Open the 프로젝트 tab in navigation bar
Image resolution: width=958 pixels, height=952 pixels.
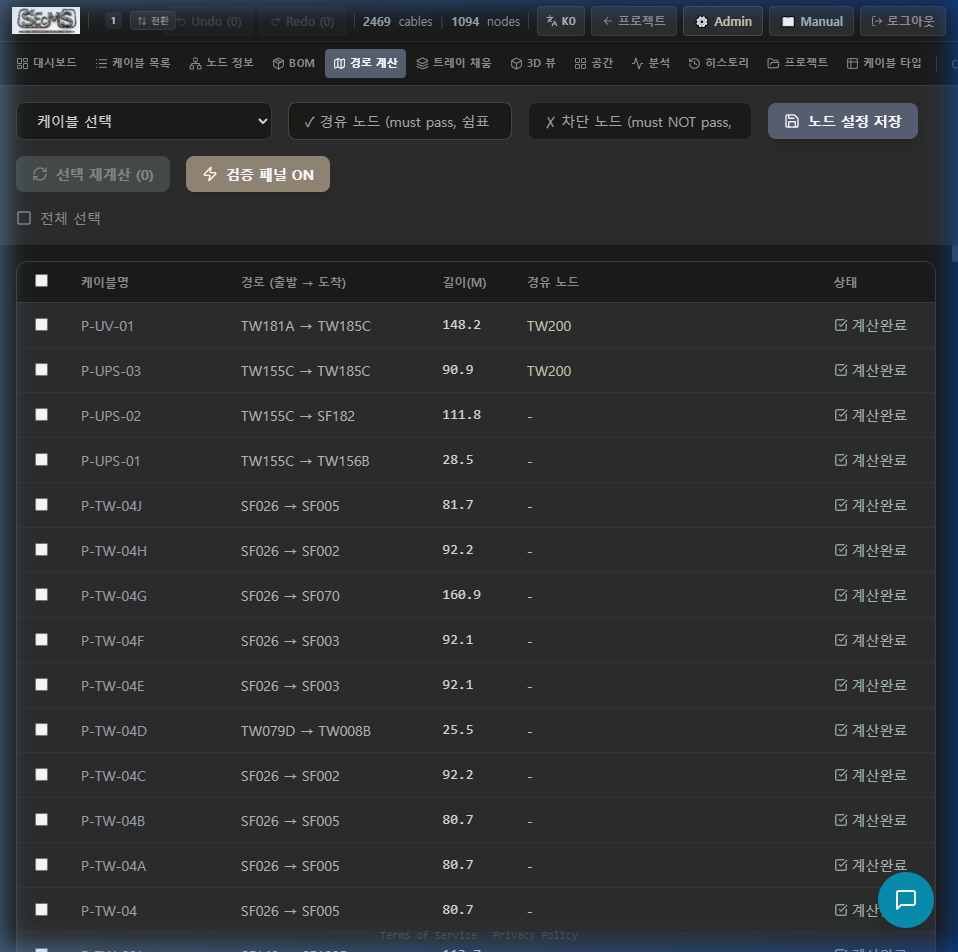[797, 63]
